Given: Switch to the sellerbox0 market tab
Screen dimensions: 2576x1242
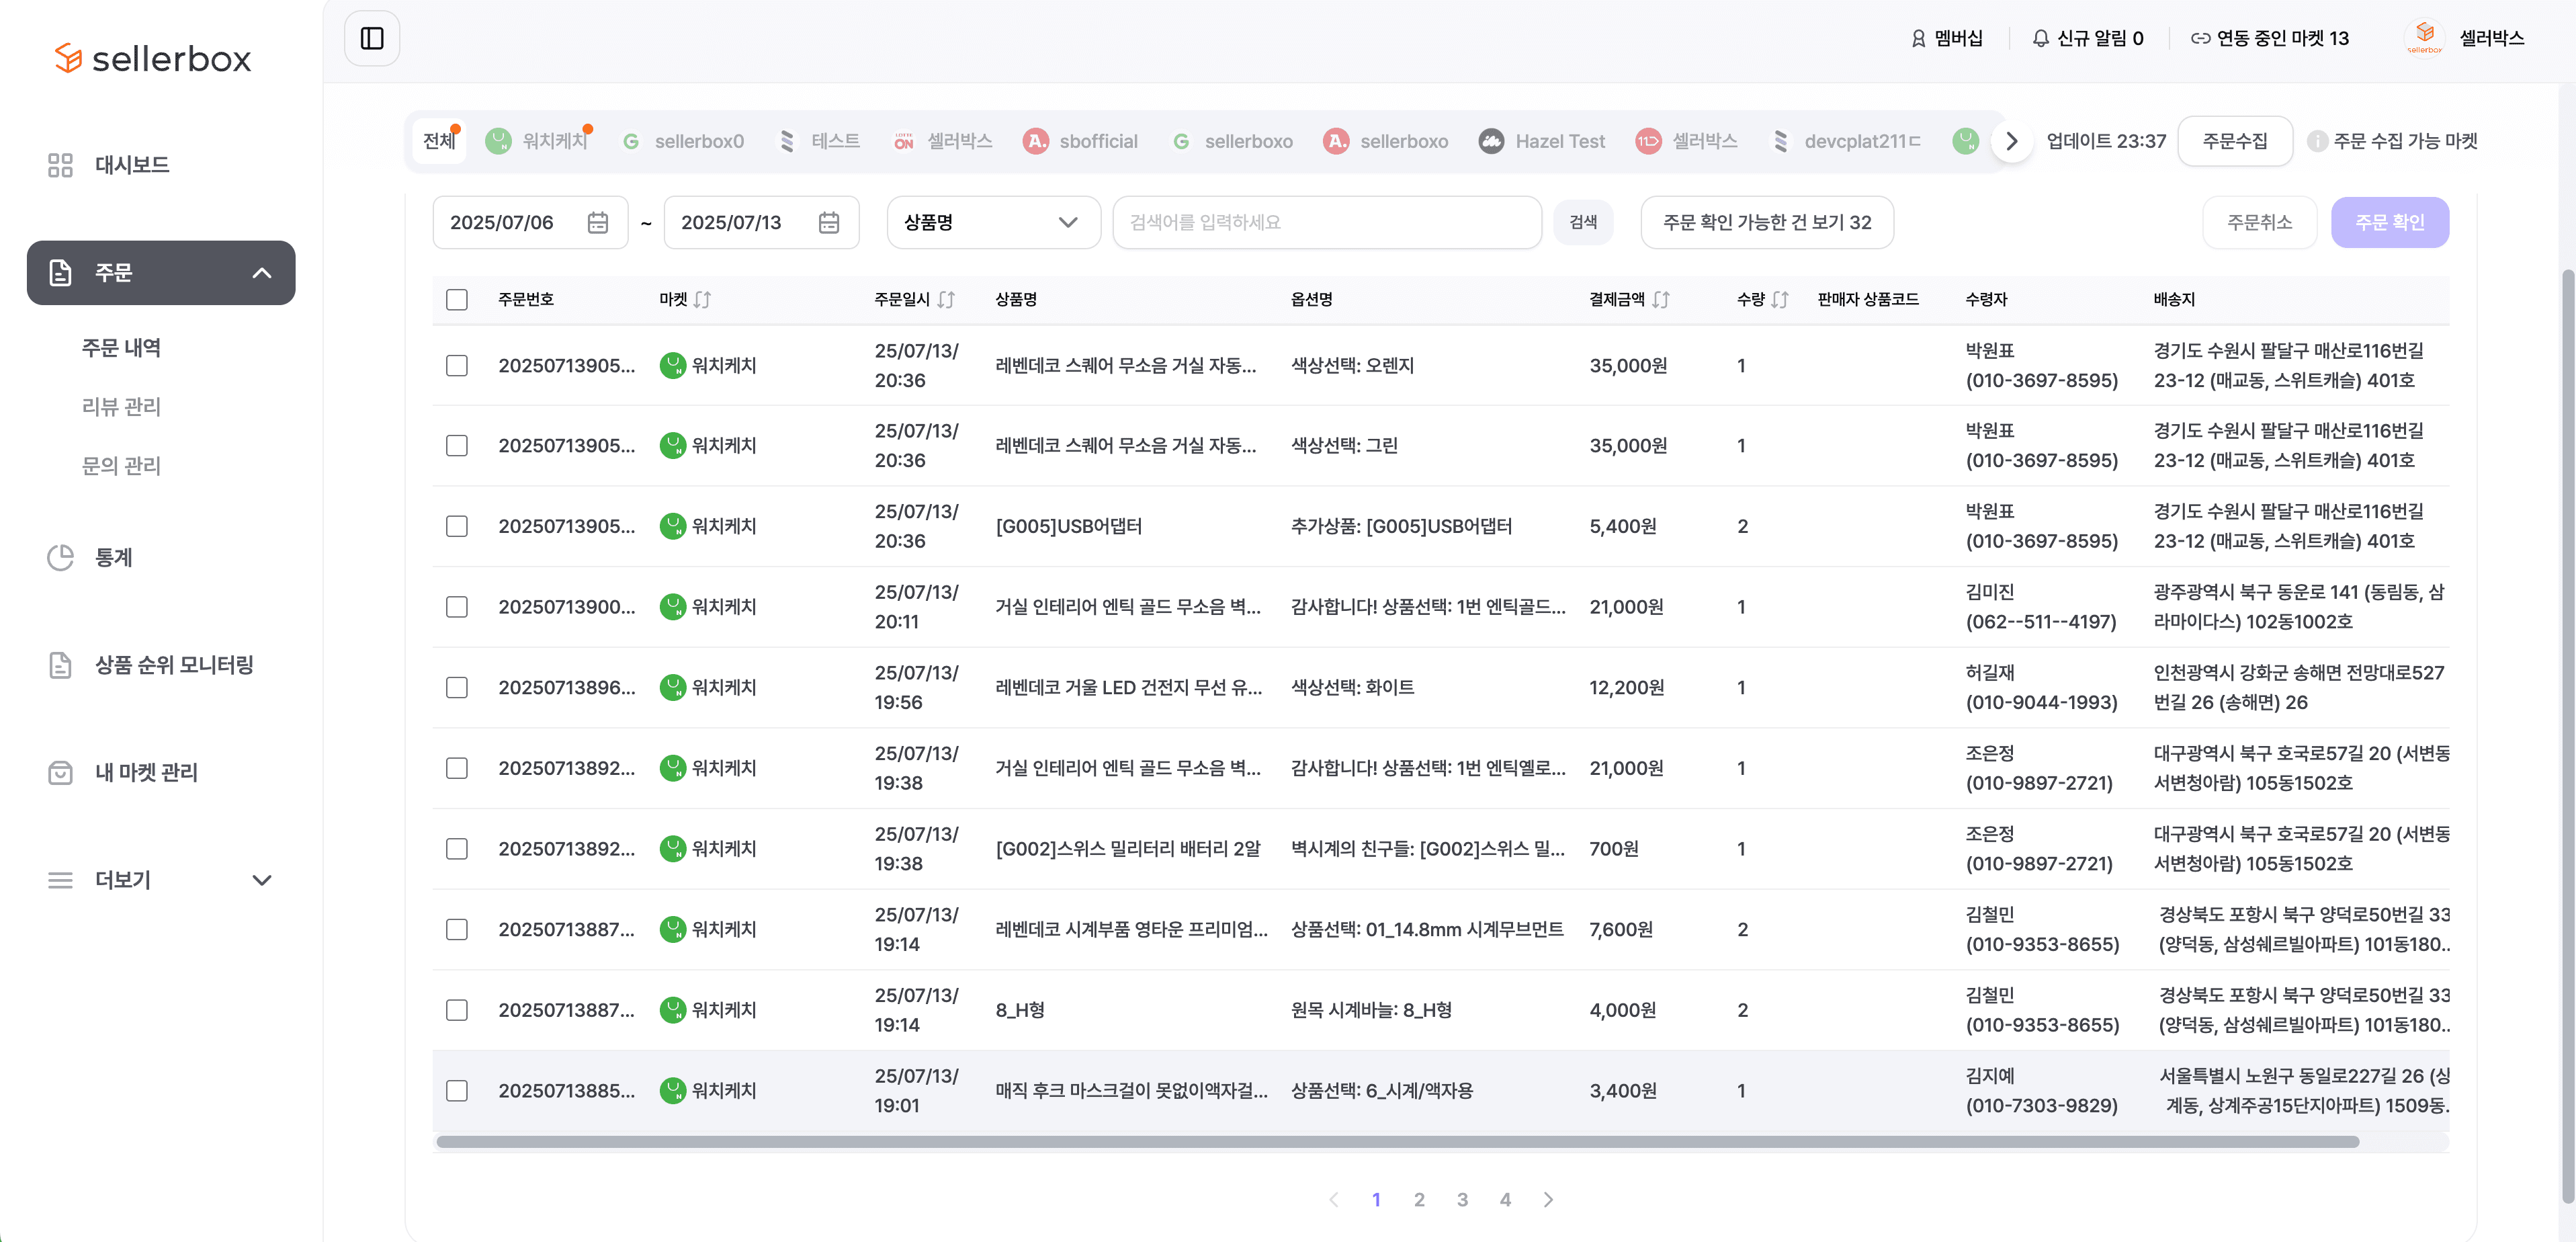Looking at the screenshot, I should [683, 141].
